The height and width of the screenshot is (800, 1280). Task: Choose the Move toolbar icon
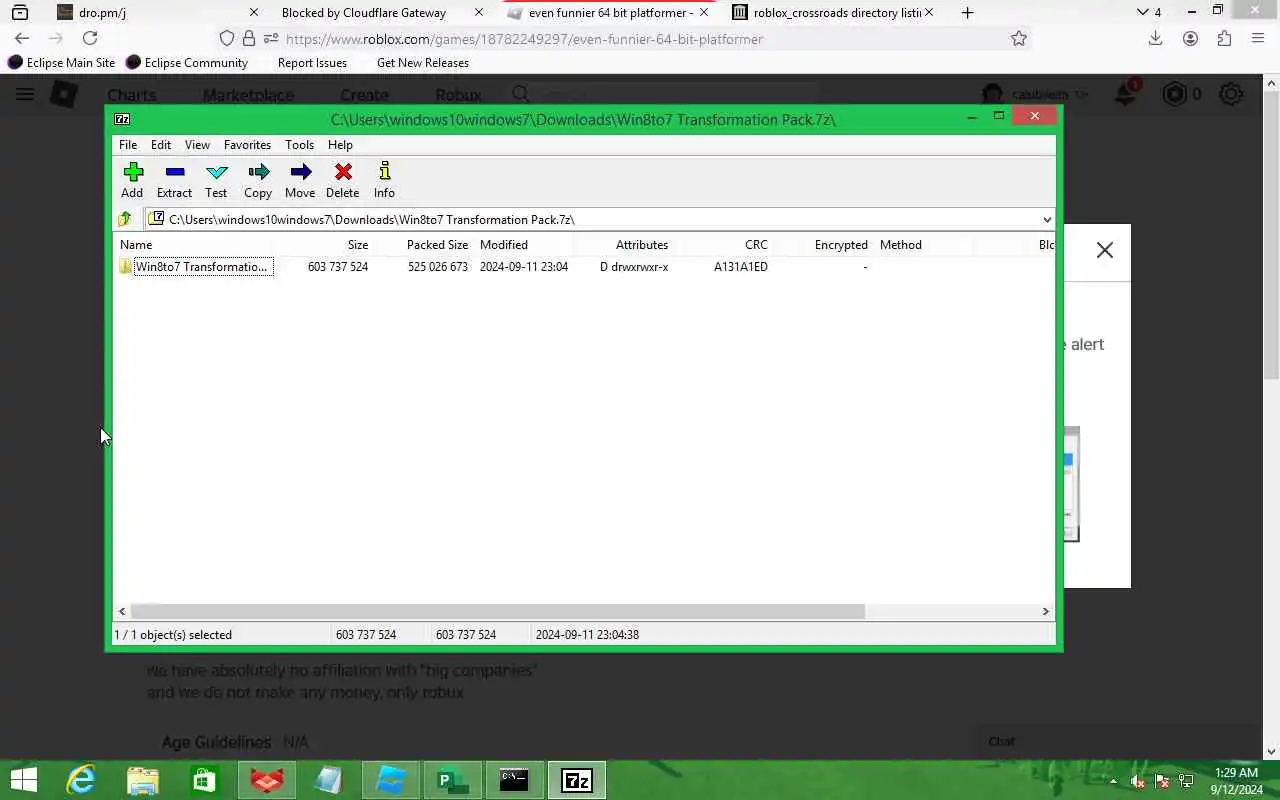tap(300, 180)
